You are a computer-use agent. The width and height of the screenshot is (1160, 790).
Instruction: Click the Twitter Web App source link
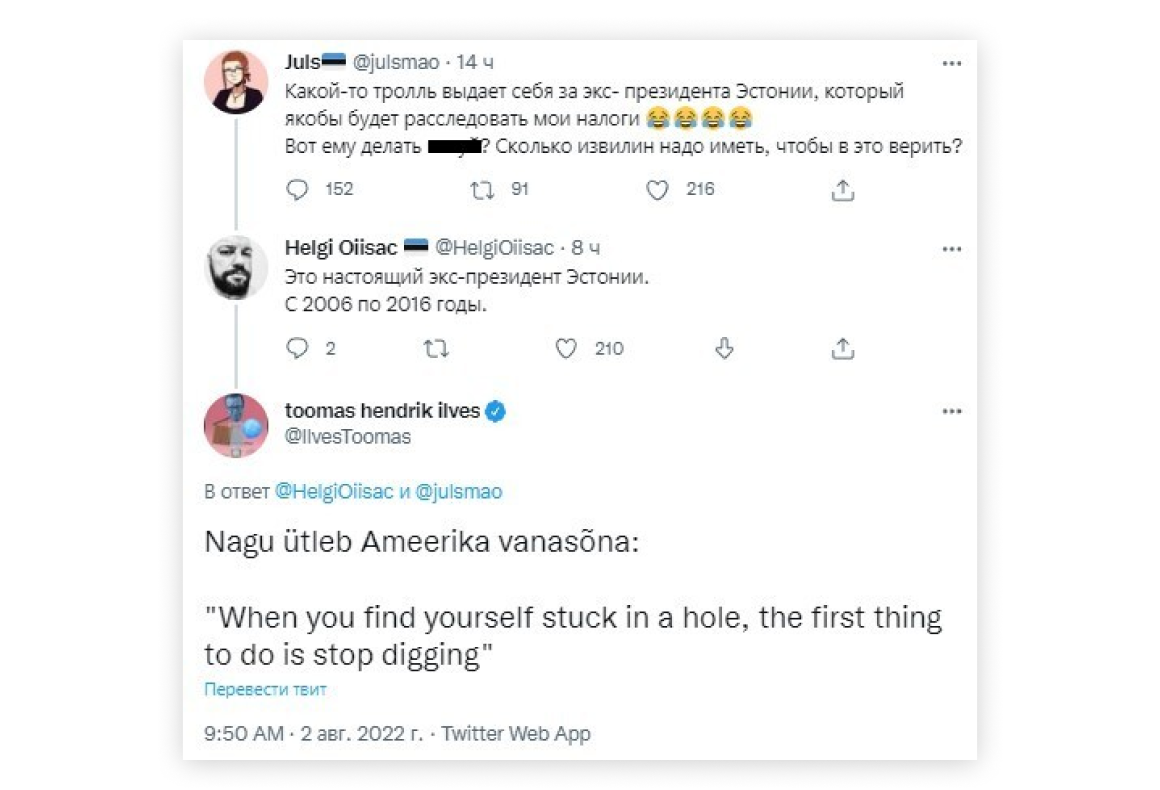[x=516, y=734]
